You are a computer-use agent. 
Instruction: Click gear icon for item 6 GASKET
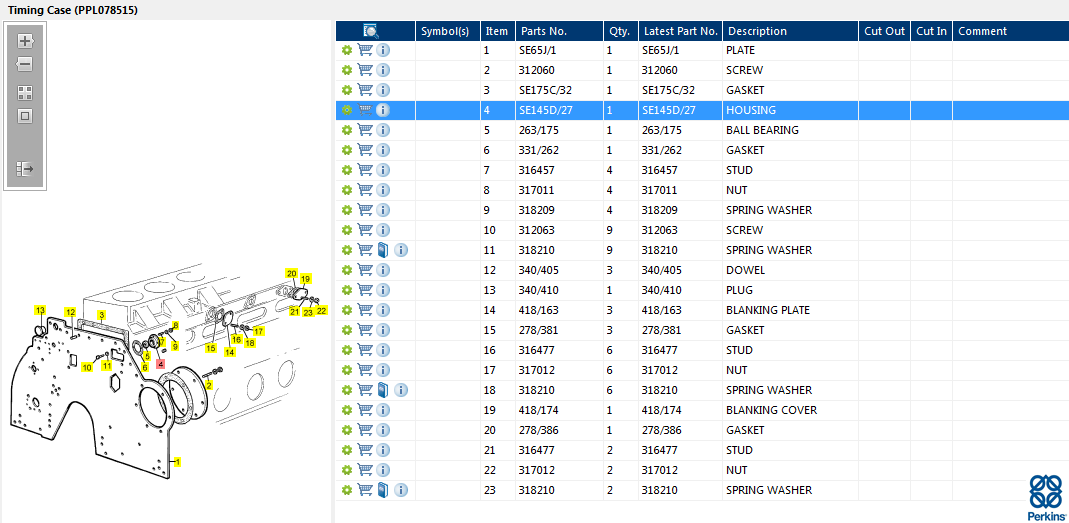coord(346,150)
